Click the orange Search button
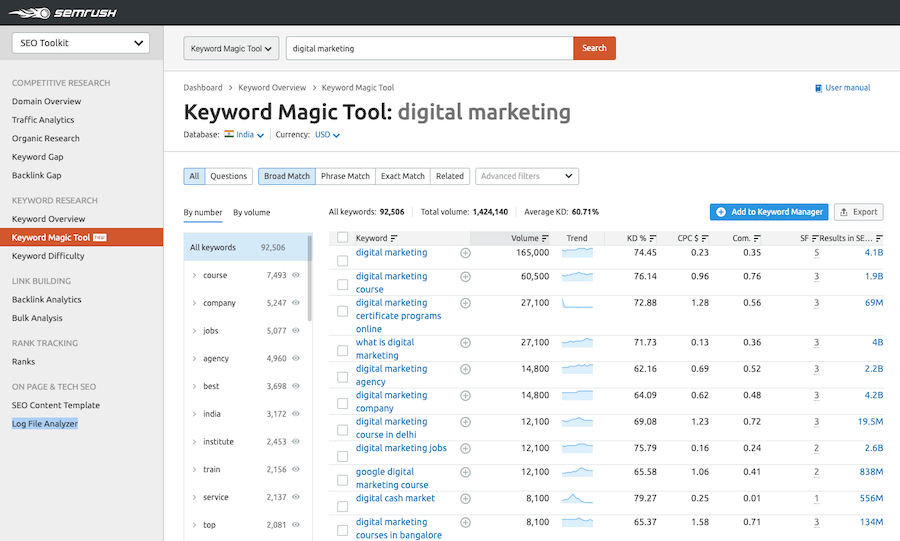The width and height of the screenshot is (900, 541). pos(594,48)
